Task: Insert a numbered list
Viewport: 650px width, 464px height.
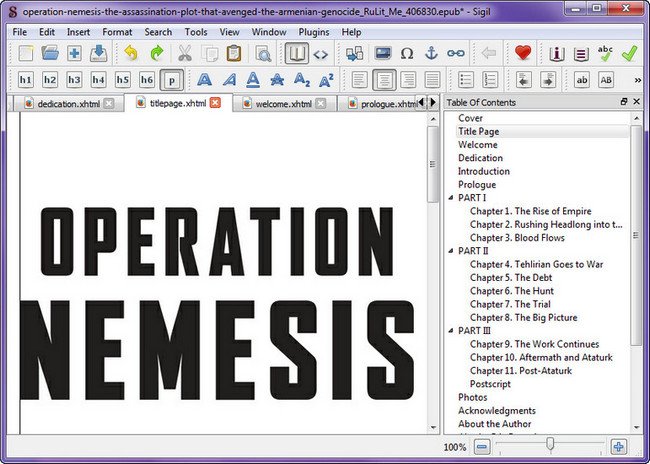Action: tap(490, 80)
